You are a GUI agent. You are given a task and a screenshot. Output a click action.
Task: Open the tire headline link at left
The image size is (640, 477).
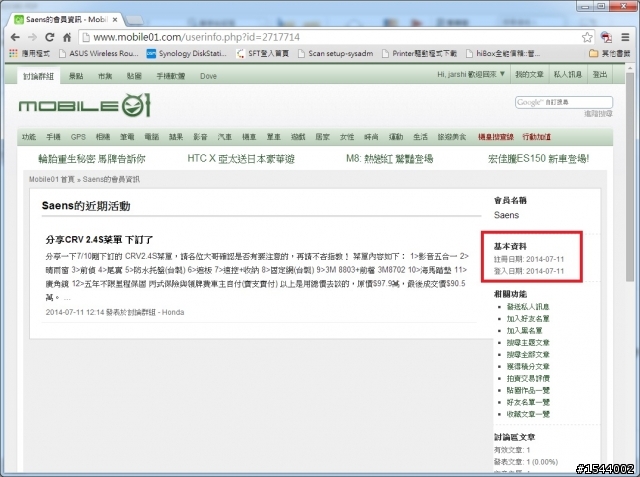pyautogui.click(x=92, y=159)
